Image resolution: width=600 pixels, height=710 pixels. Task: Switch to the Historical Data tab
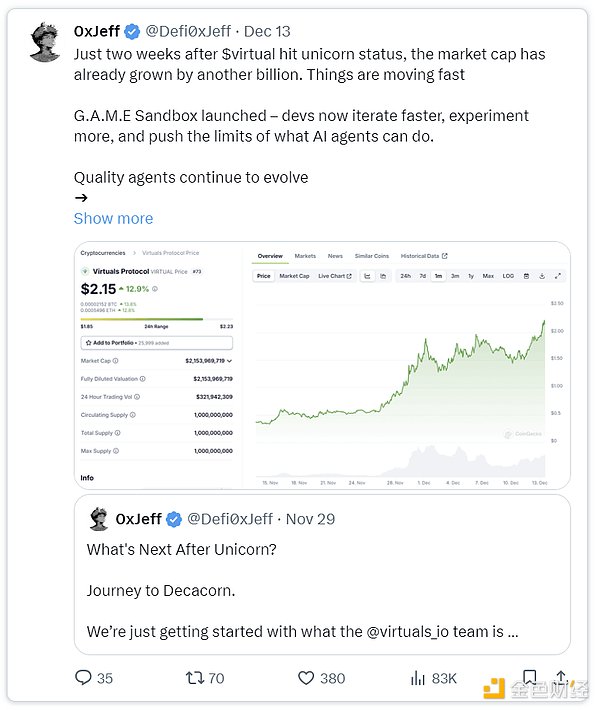[x=424, y=256]
